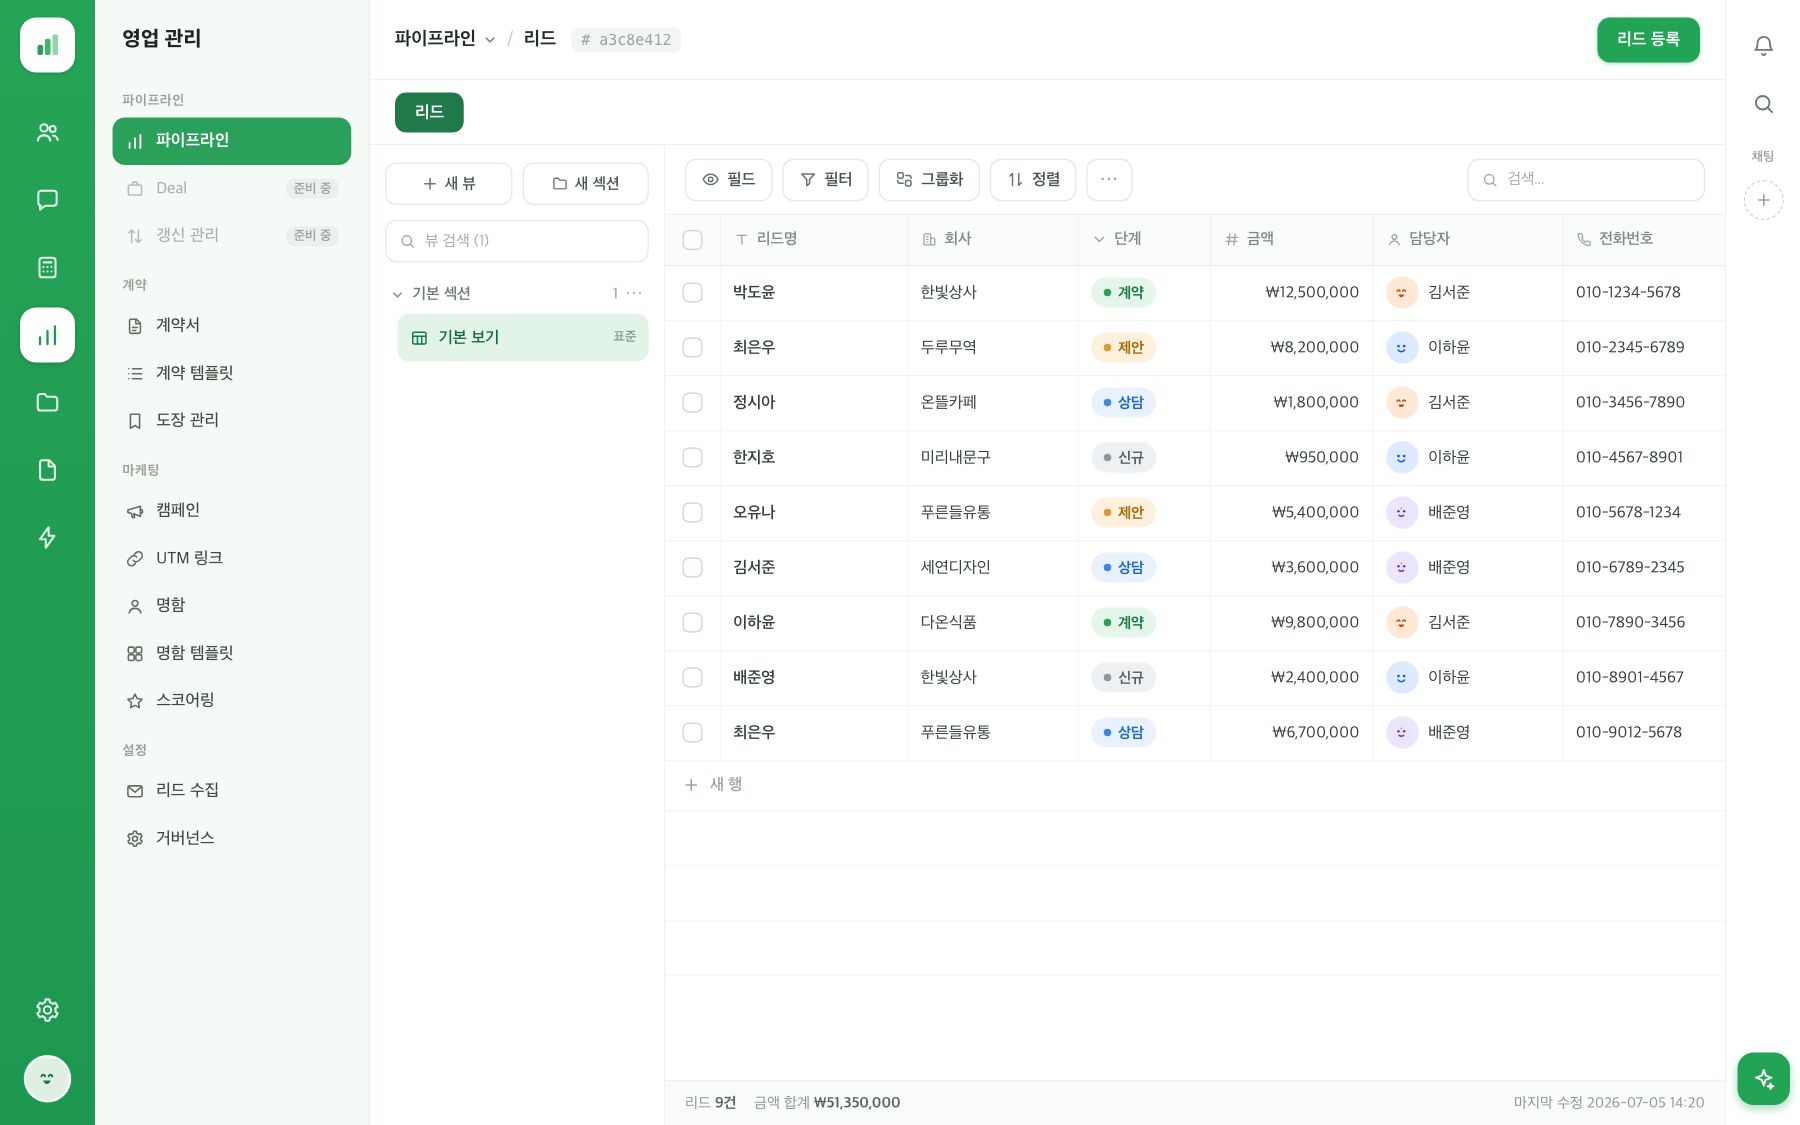The height and width of the screenshot is (1125, 1800).
Task: Click the UTM 링크 chain icon
Action: [x=135, y=559]
